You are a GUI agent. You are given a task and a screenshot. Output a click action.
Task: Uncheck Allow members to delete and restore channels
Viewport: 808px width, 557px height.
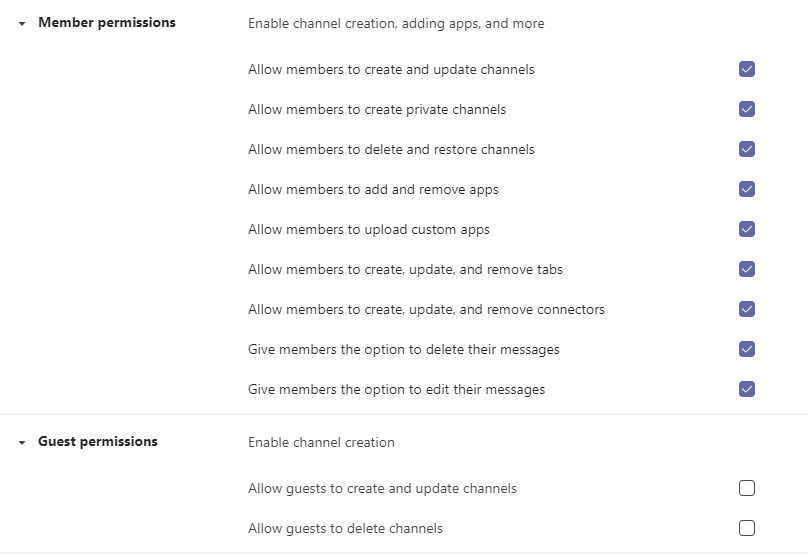pyautogui.click(x=747, y=149)
